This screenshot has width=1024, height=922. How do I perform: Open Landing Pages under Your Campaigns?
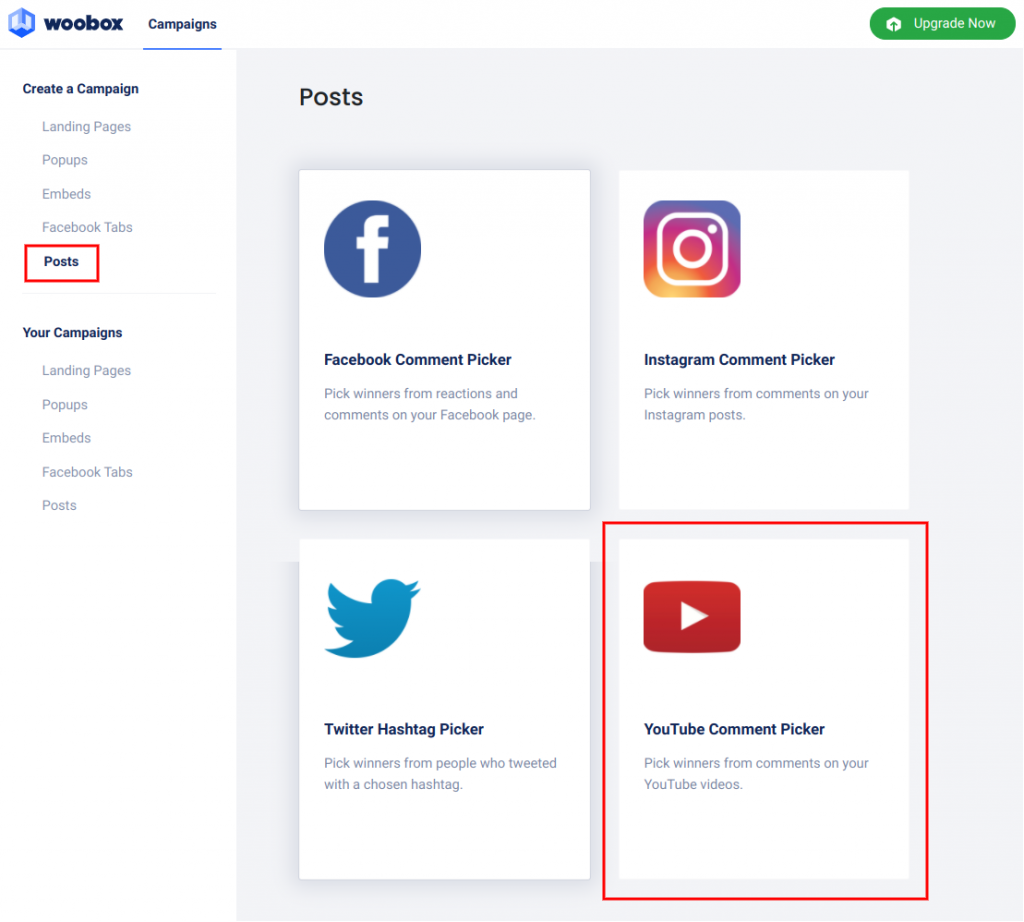click(x=86, y=371)
